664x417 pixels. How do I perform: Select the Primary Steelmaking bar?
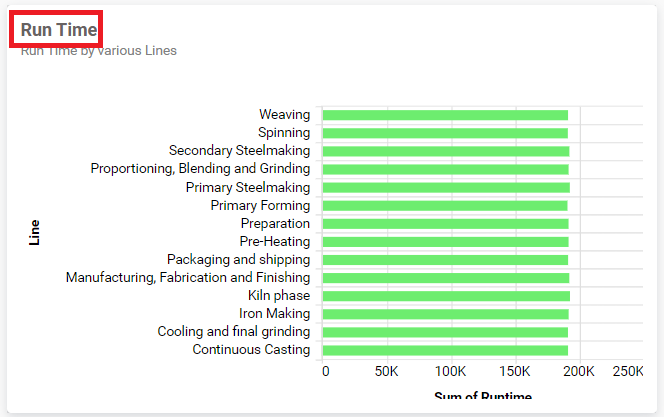click(445, 187)
